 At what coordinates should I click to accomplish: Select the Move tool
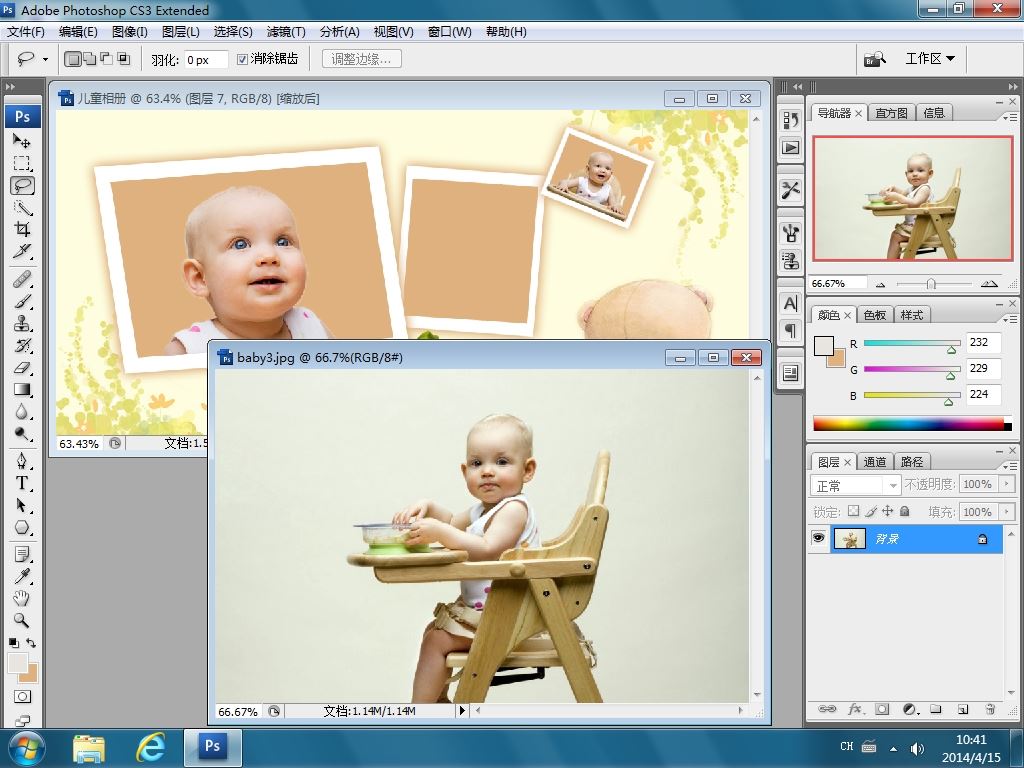[x=22, y=141]
